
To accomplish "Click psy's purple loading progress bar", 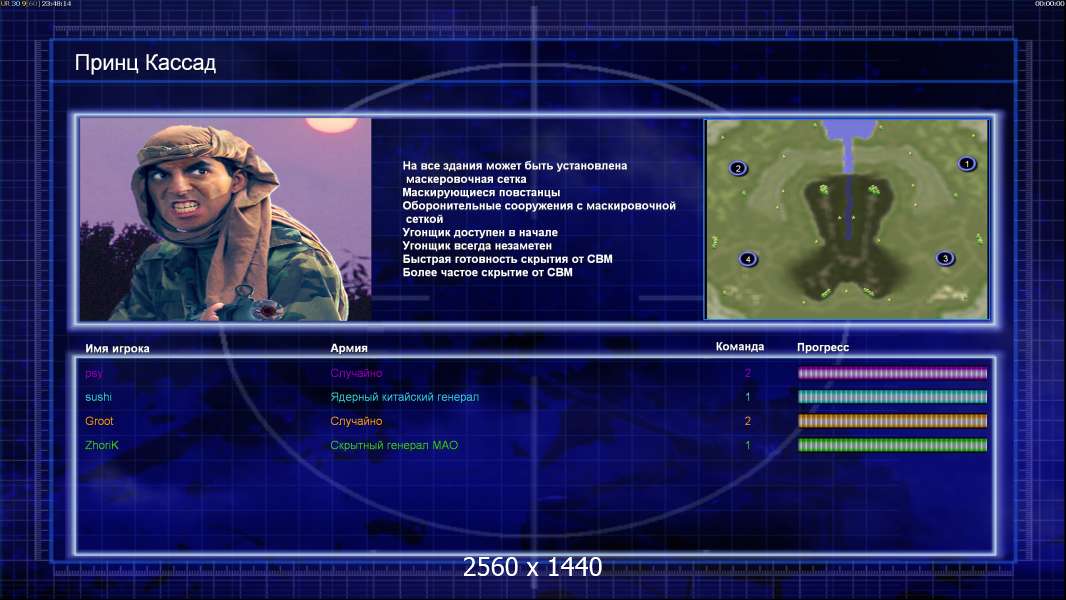I will click(x=892, y=373).
